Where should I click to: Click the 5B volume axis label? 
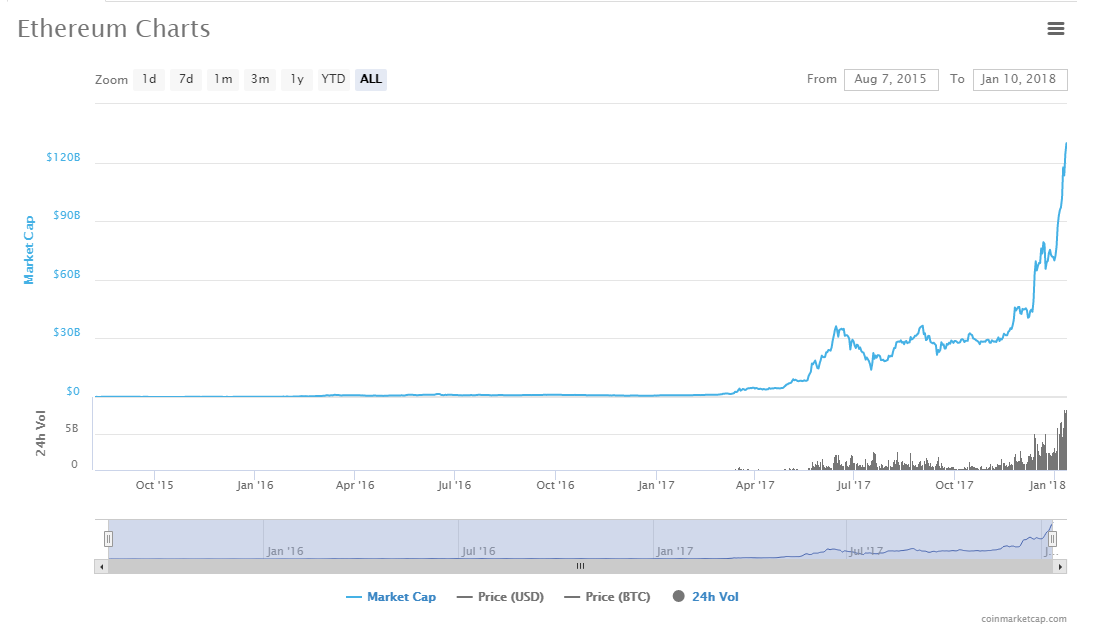pos(72,429)
